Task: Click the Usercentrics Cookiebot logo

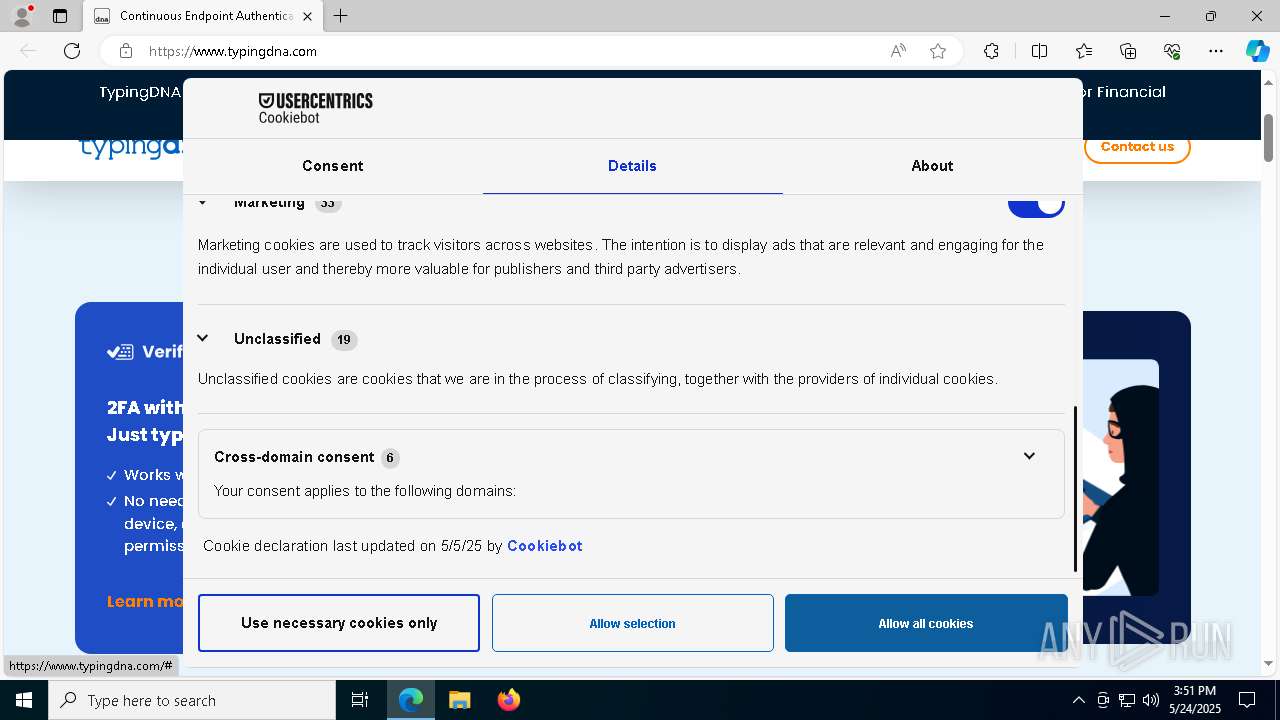Action: (315, 108)
